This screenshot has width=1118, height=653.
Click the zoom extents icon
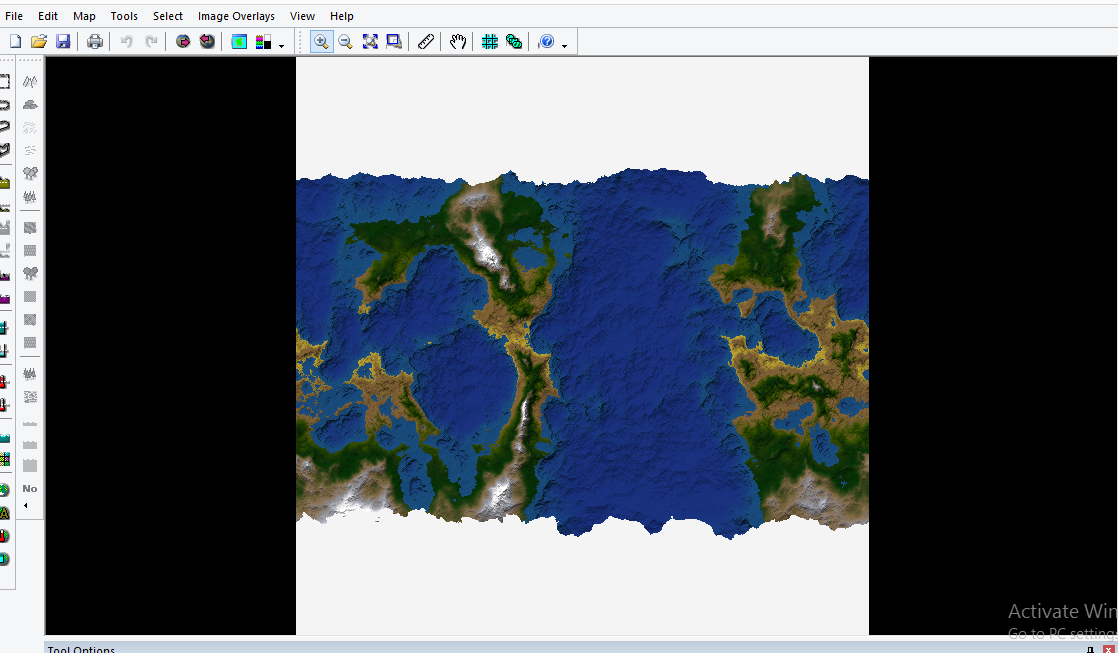click(x=370, y=42)
